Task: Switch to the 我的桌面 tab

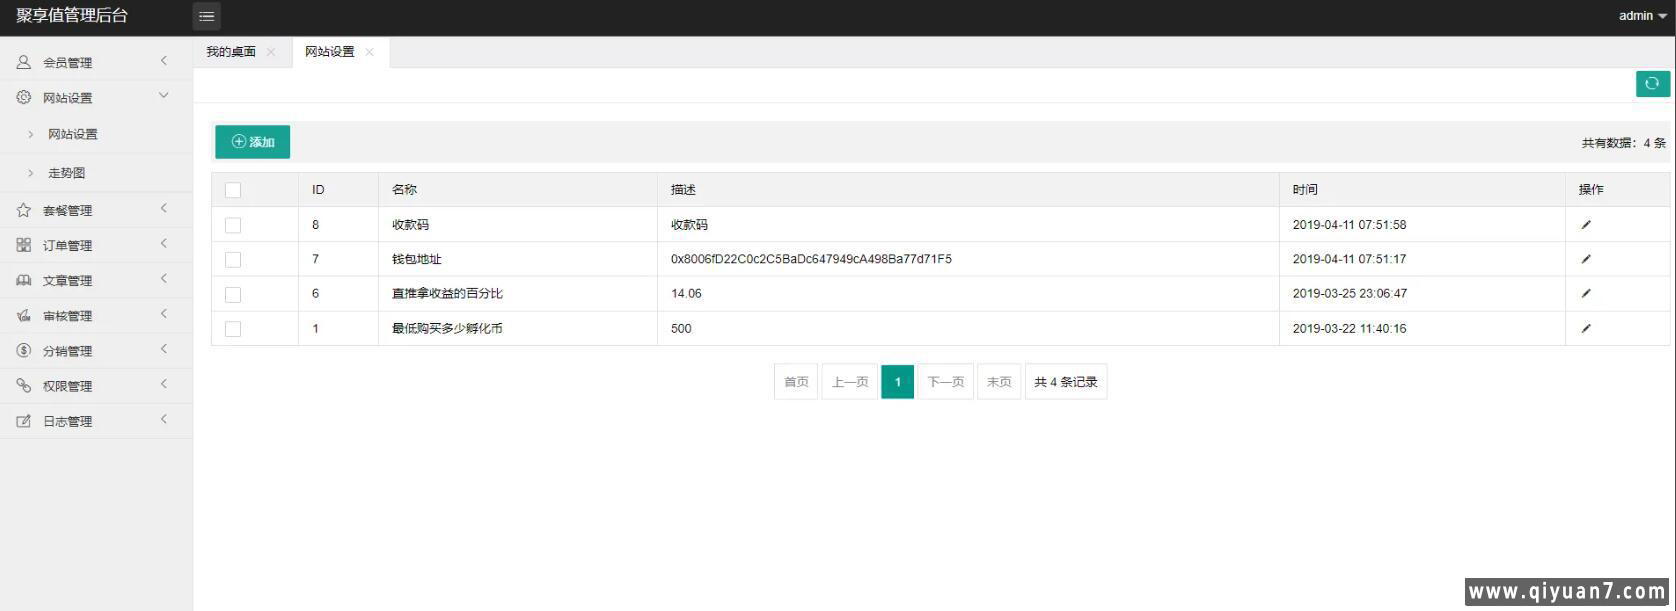Action: pos(231,52)
